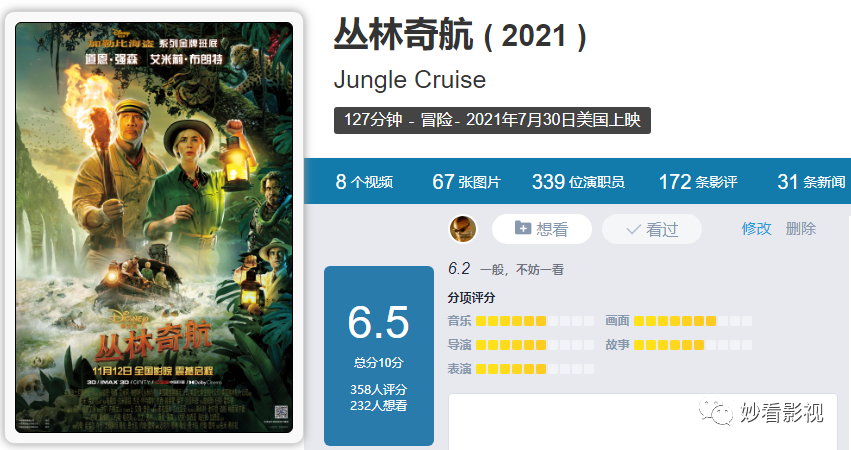The image size is (851, 450).
Task: Mark movie as 看过
Action: click(x=652, y=229)
